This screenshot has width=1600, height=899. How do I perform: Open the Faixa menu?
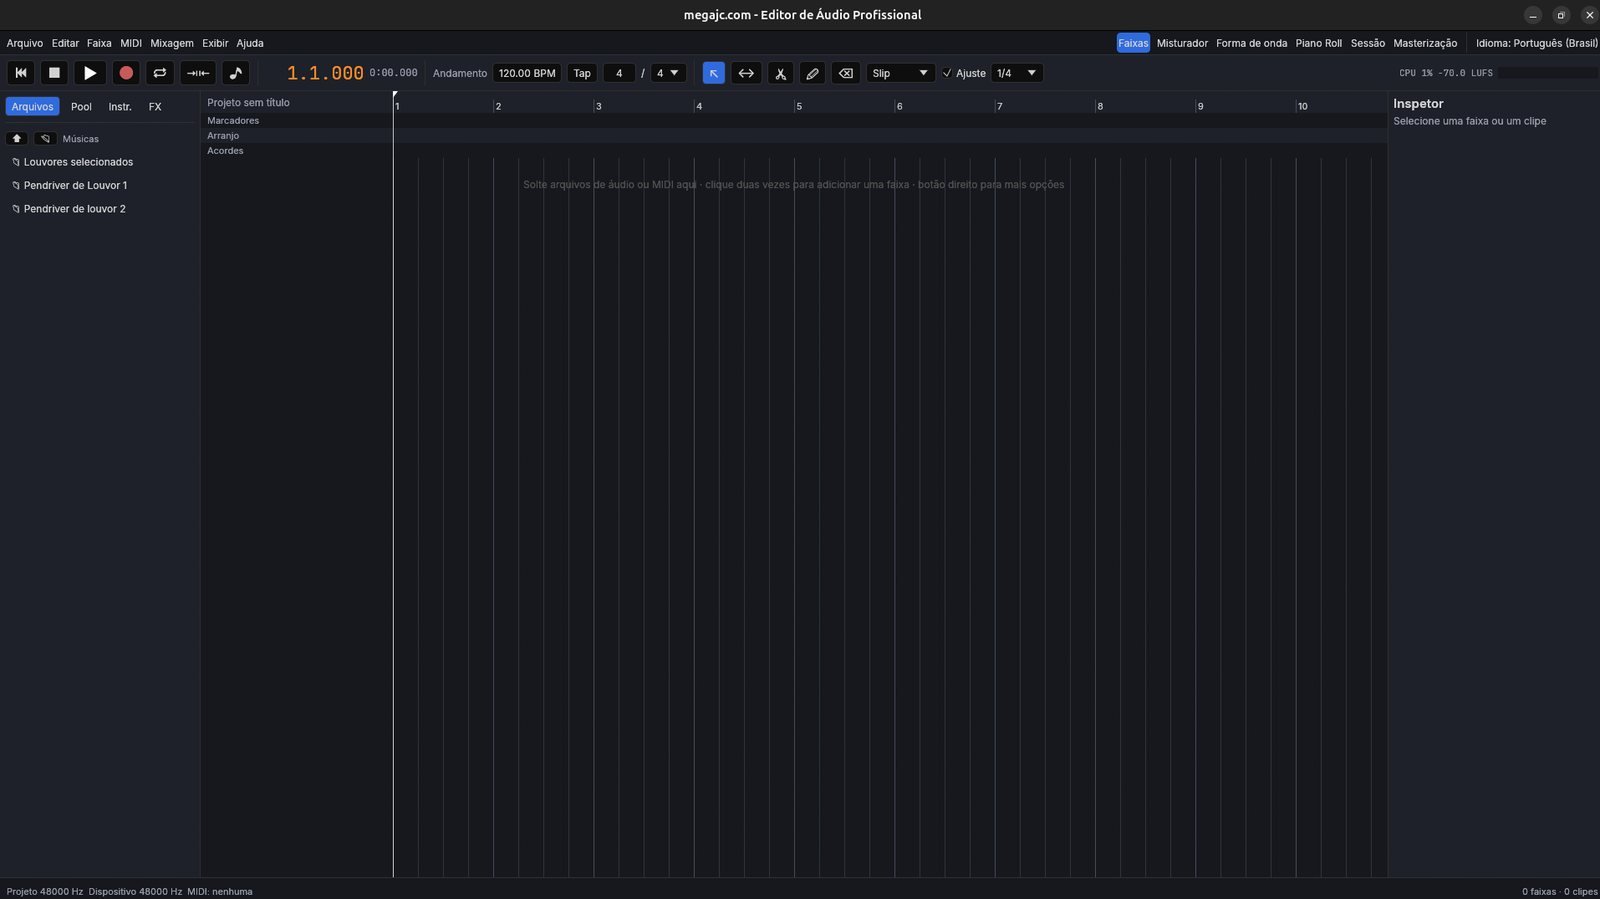click(x=99, y=43)
